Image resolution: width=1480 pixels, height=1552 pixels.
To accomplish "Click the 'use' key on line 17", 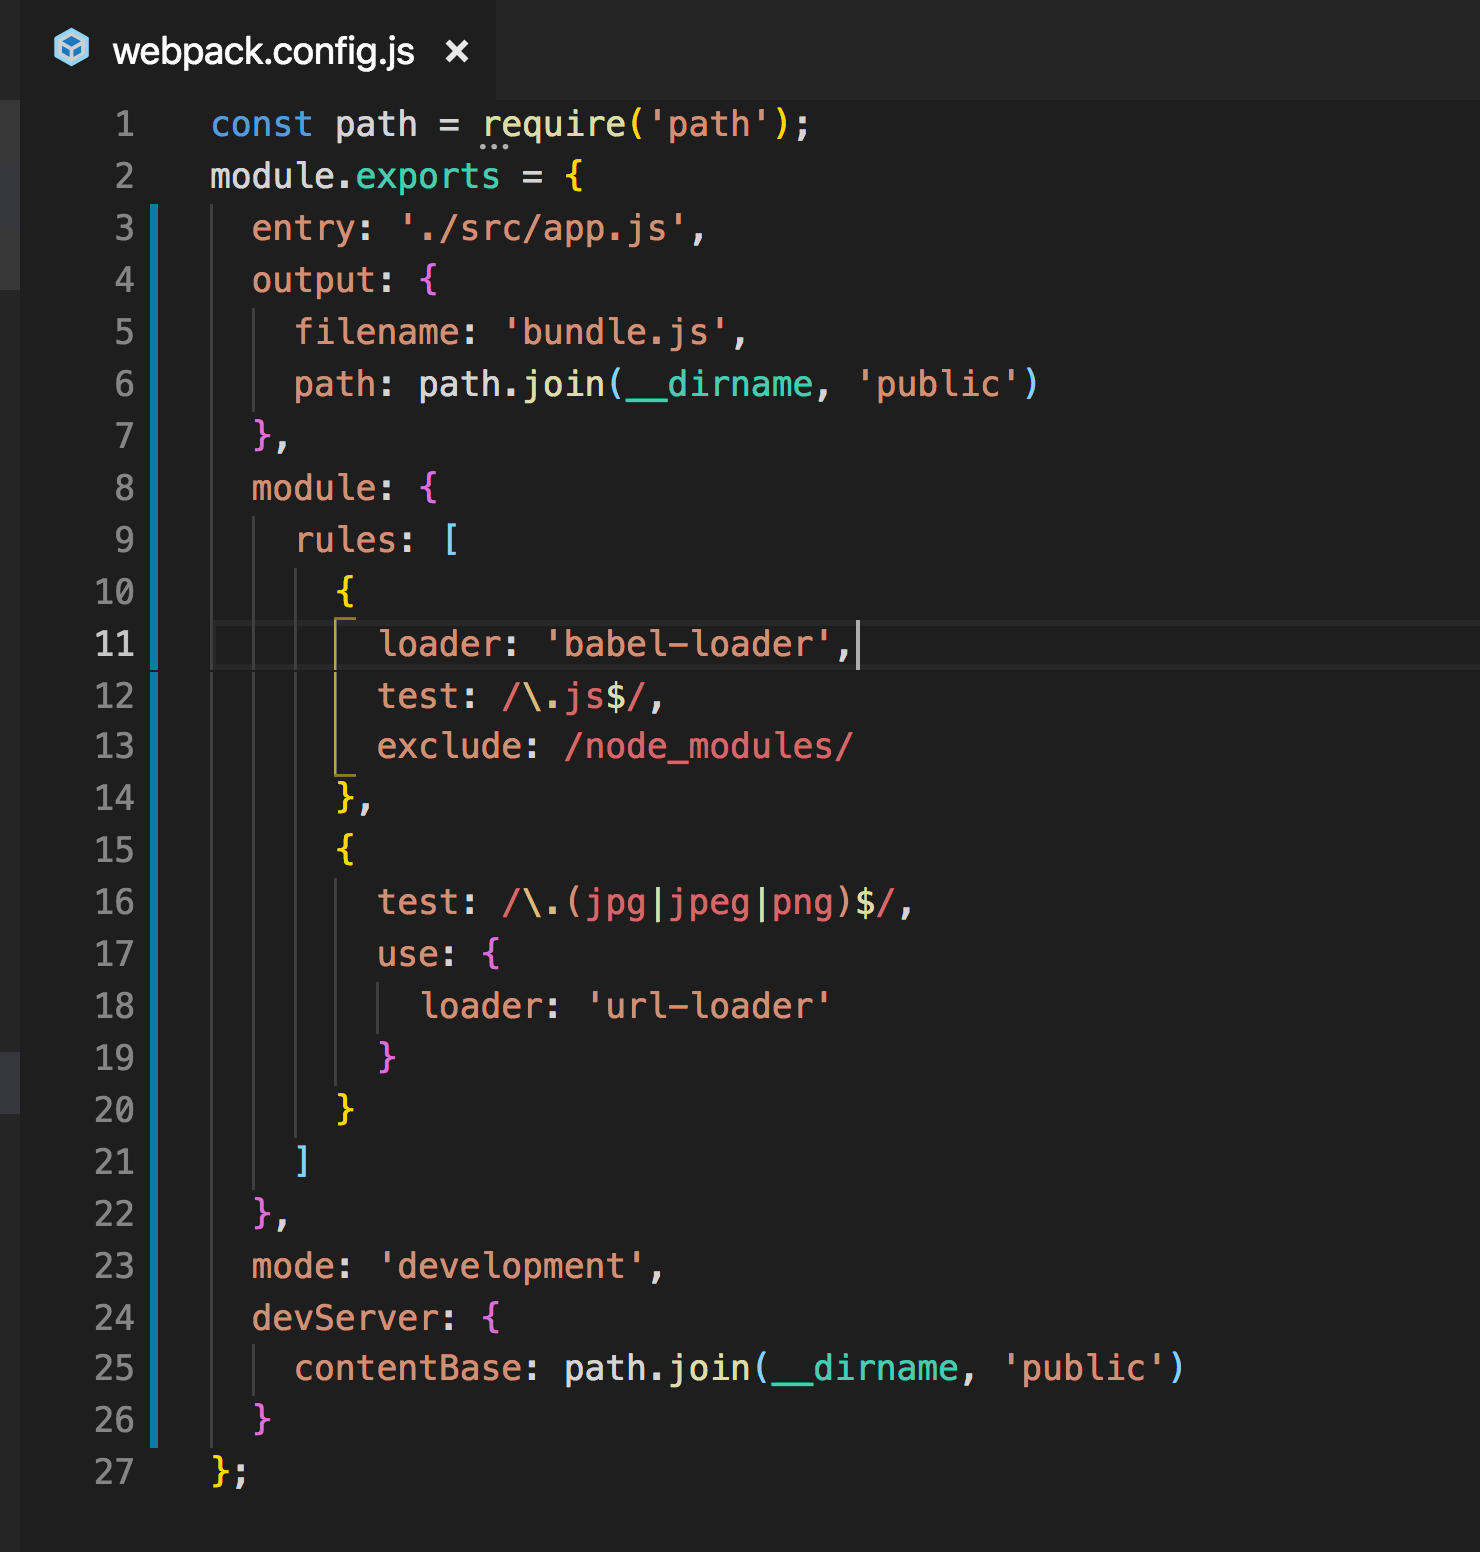I will [407, 954].
